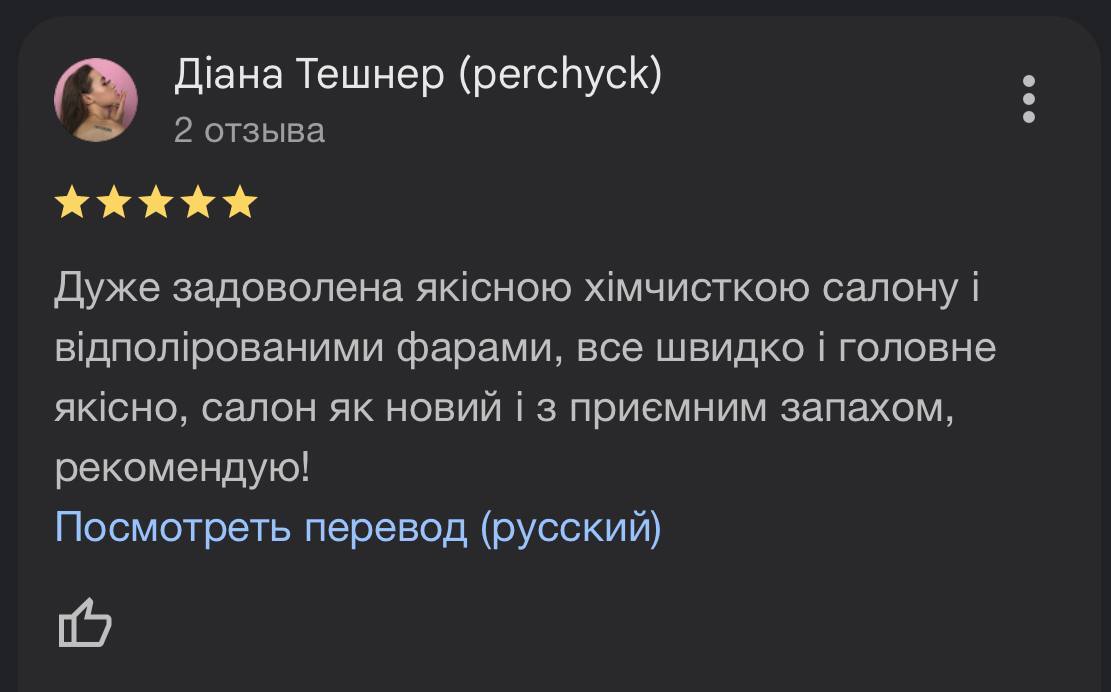Select review line starting 'Дуже задоволена'
1111x692 pixels.
(x=517, y=288)
